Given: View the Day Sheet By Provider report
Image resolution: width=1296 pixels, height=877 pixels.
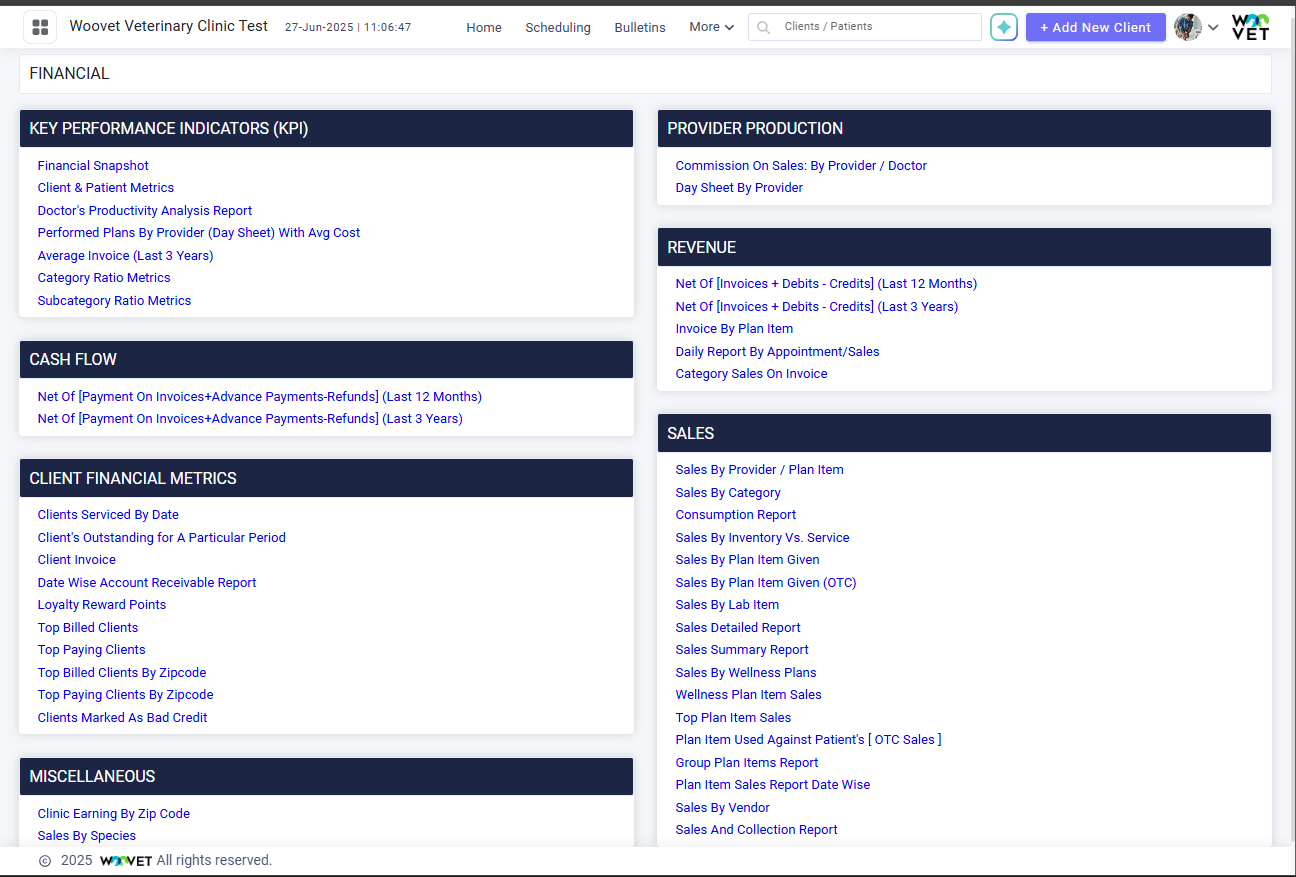Looking at the screenshot, I should pyautogui.click(x=738, y=187).
